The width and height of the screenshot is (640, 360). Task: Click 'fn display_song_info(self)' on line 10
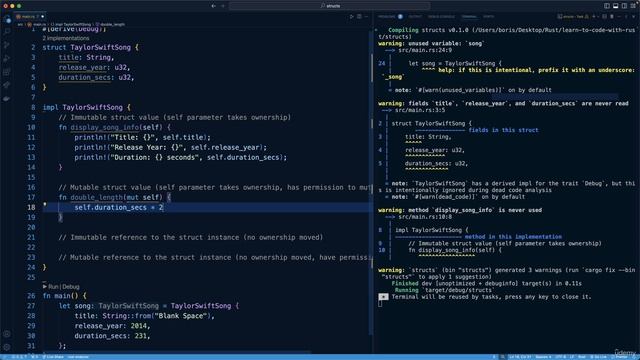coord(112,127)
